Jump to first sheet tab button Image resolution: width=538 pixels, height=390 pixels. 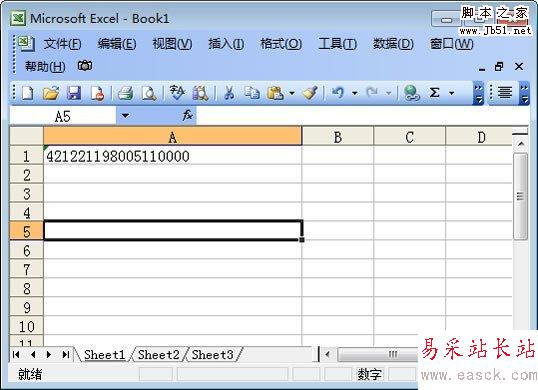point(16,354)
